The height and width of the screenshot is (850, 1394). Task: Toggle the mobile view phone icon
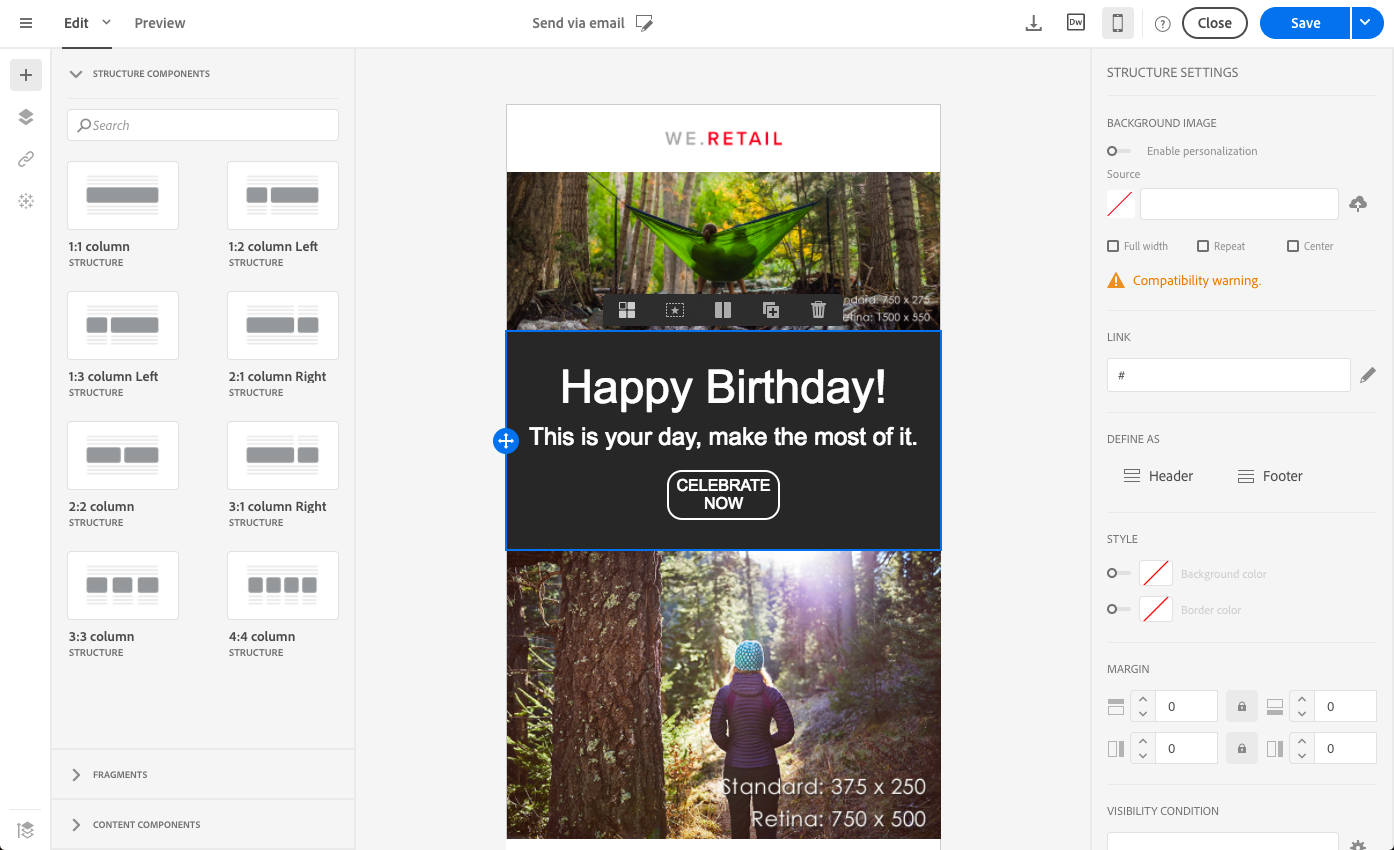(x=1118, y=23)
